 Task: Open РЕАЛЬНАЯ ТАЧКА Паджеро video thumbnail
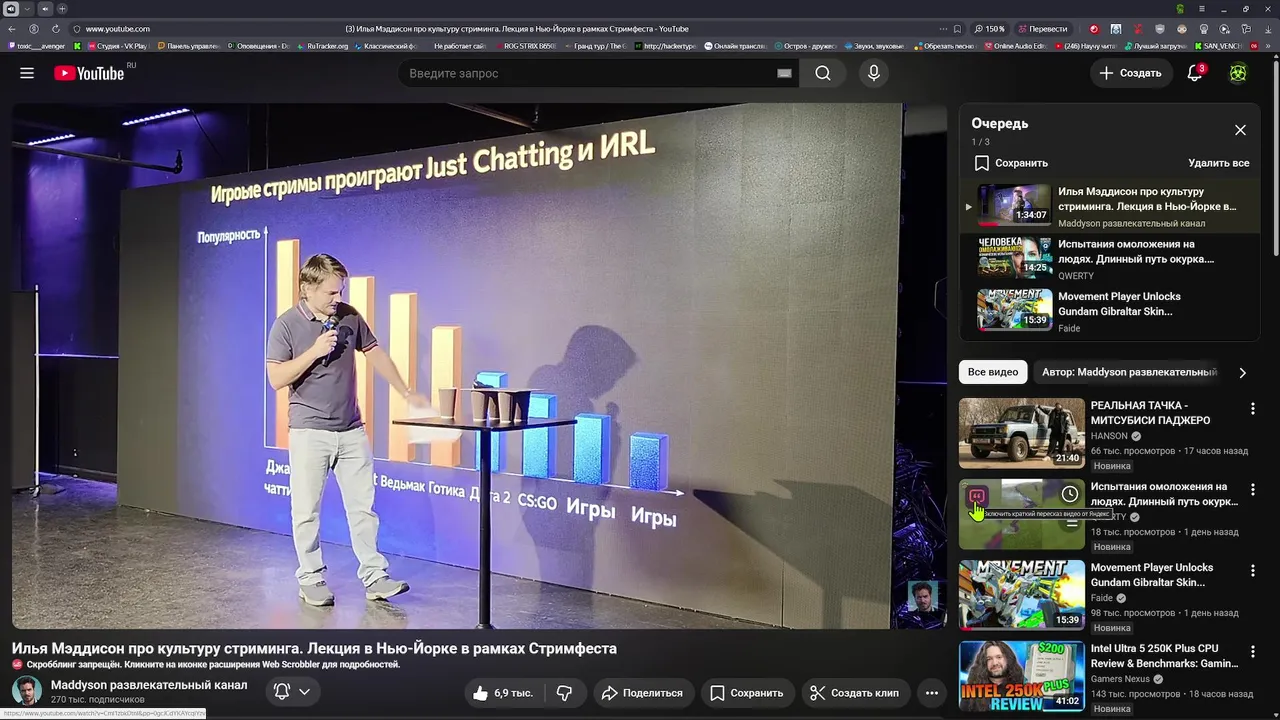[1021, 433]
